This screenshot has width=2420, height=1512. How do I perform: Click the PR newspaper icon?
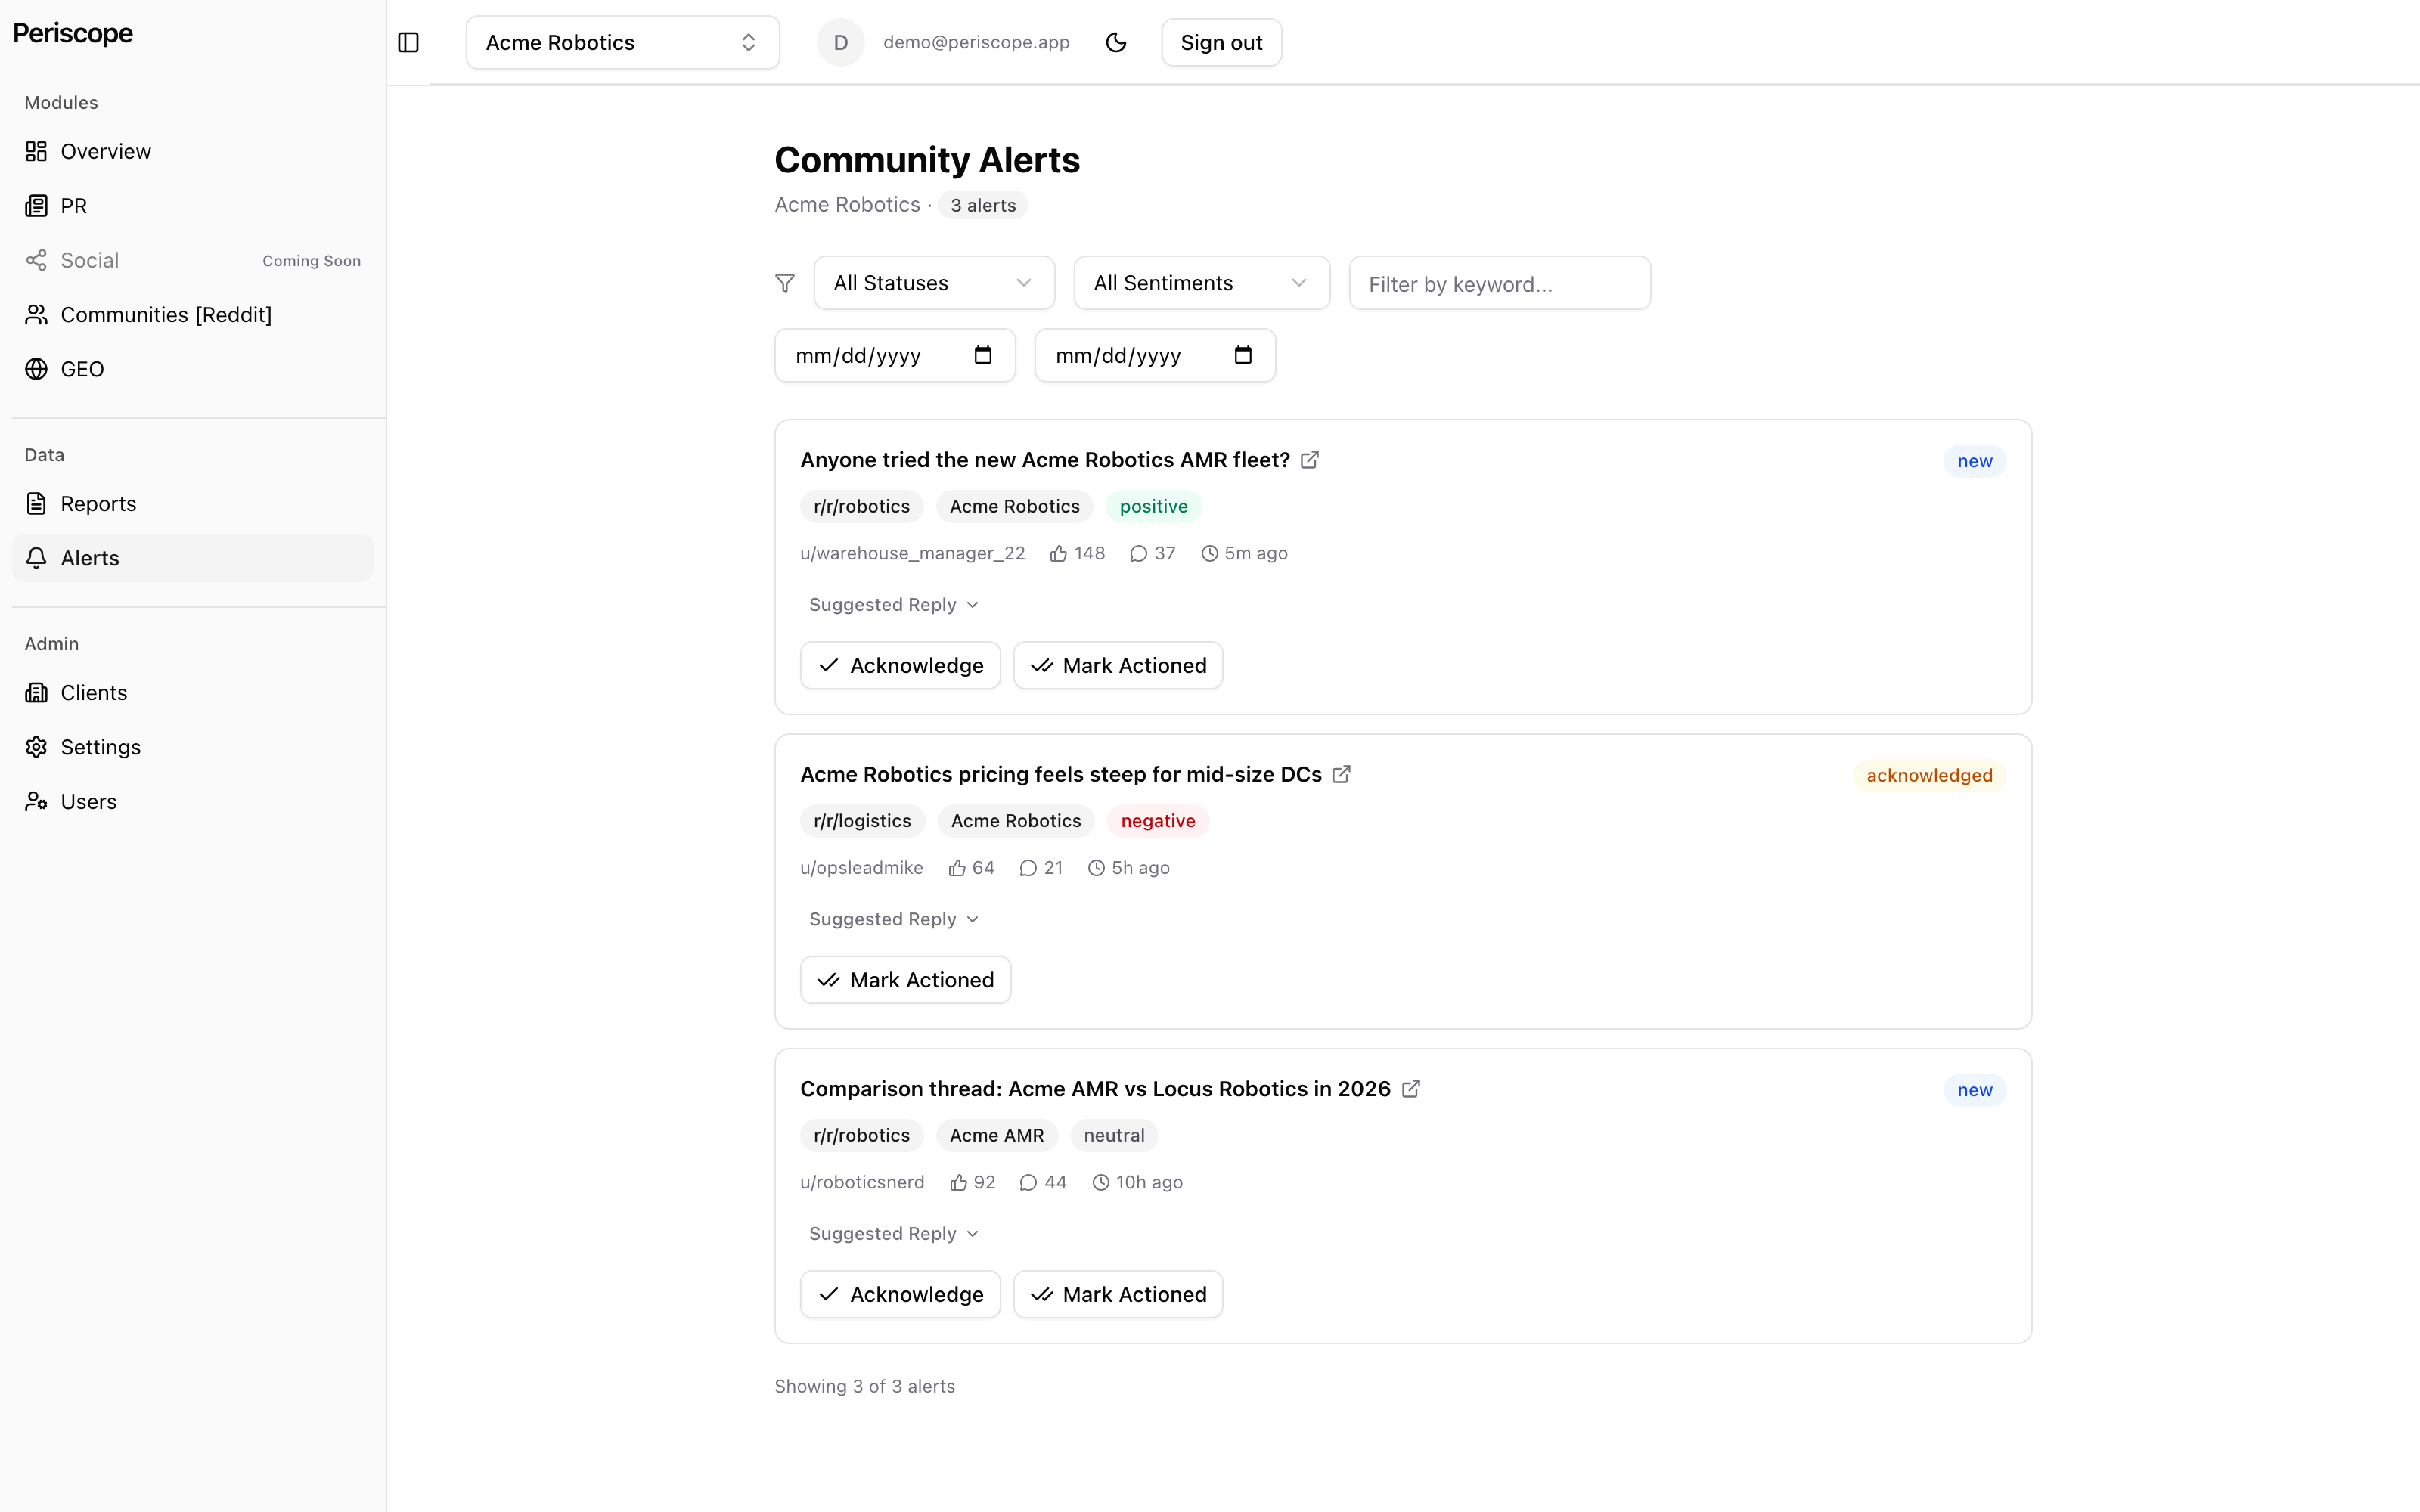click(x=36, y=206)
